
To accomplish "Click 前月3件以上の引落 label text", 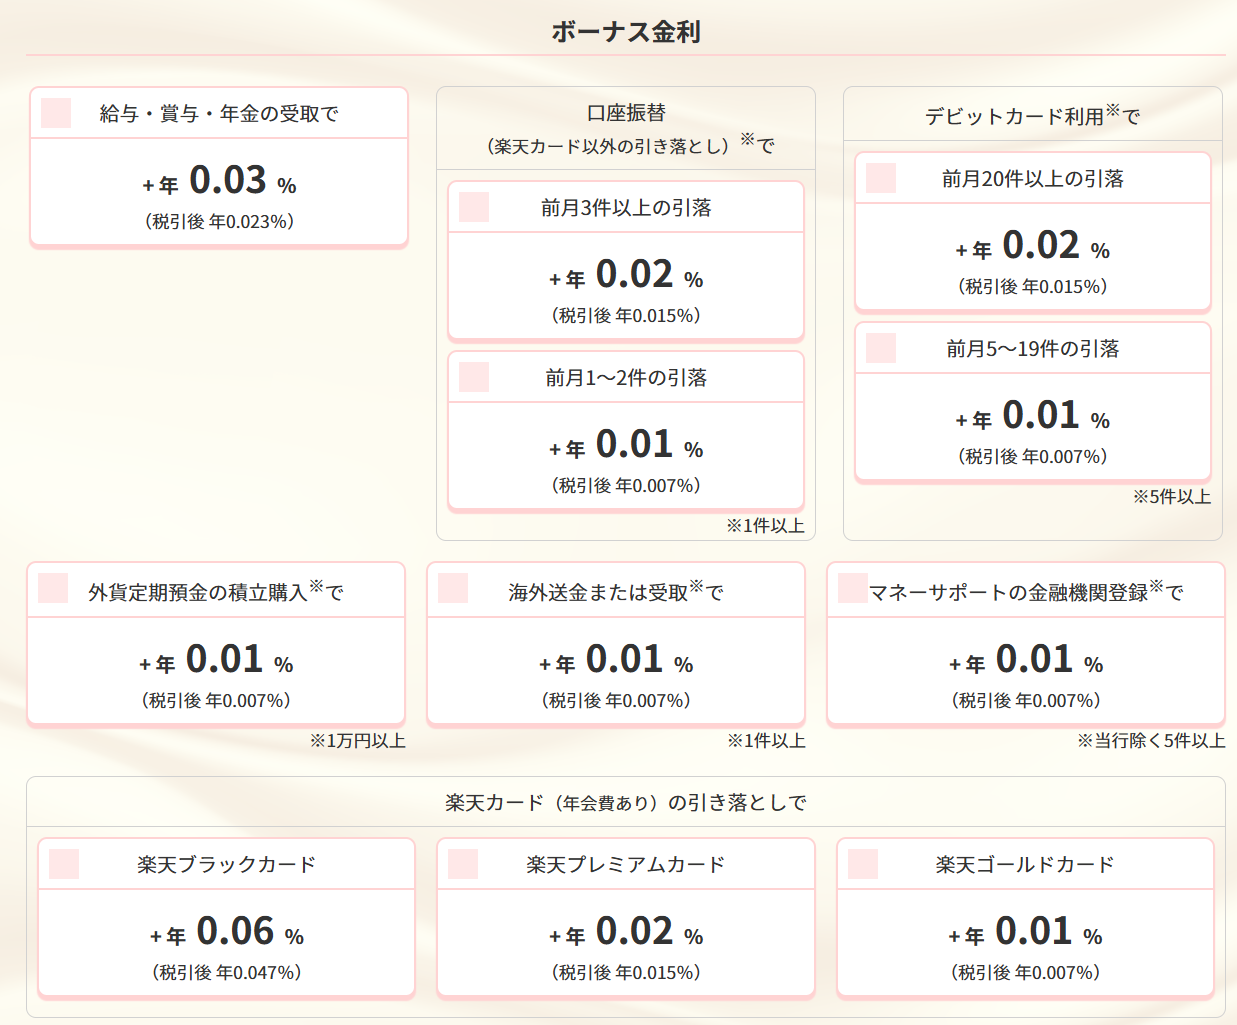I will coord(626,208).
